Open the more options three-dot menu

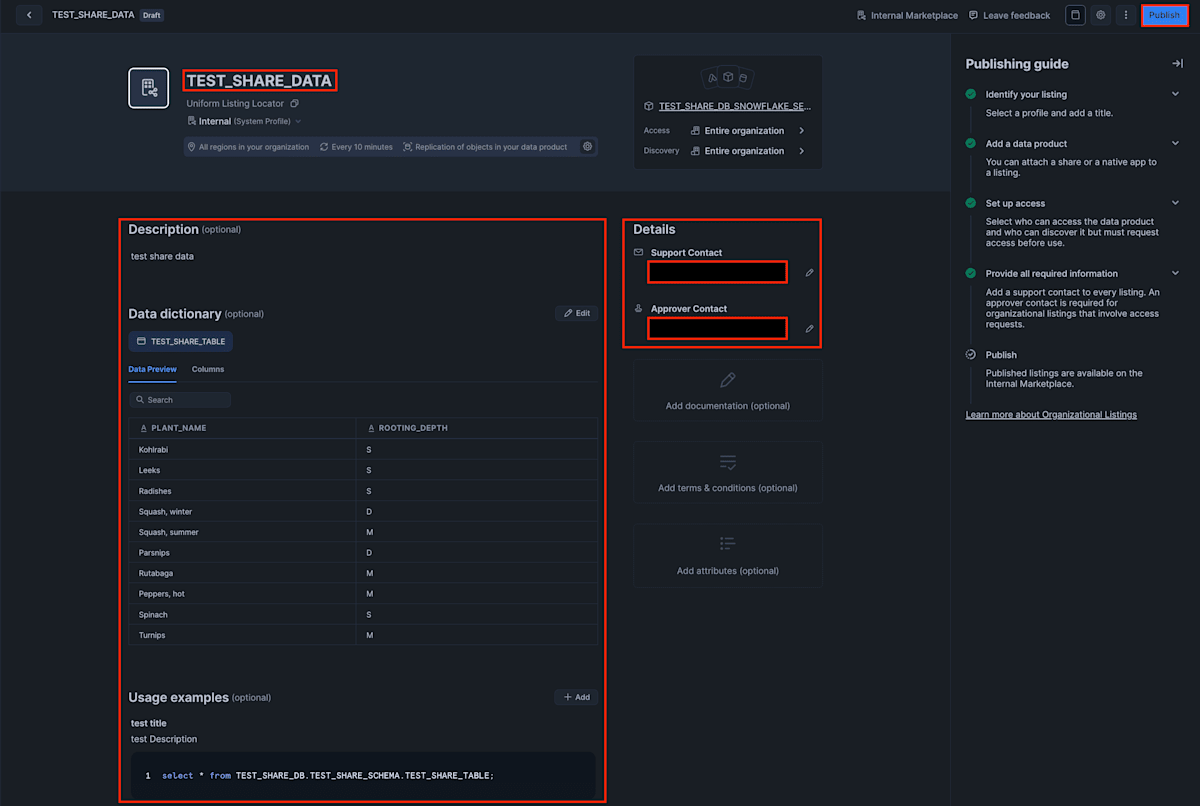(1126, 15)
